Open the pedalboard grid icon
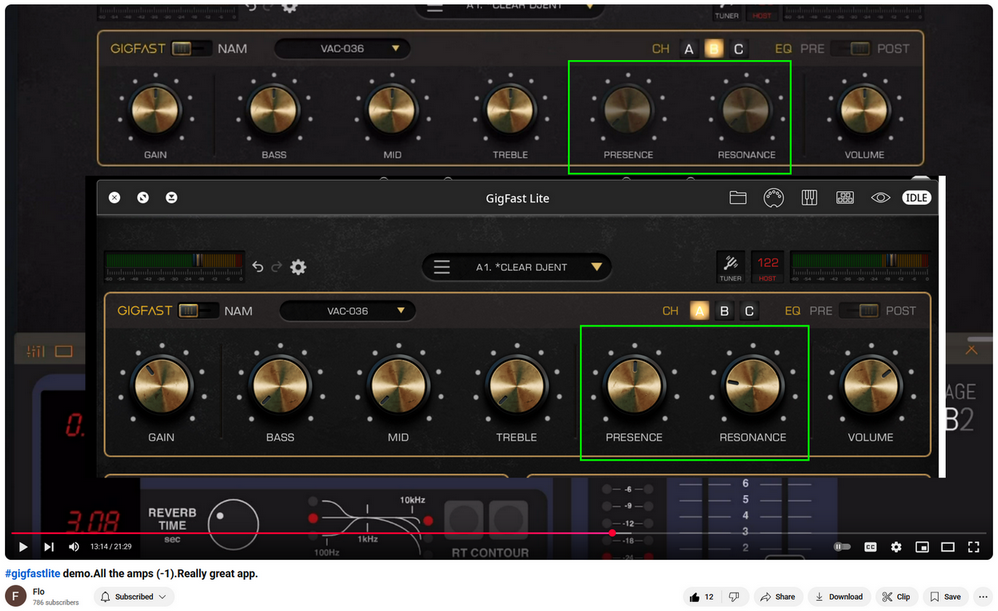The width and height of the screenshot is (998, 611). tap(845, 197)
